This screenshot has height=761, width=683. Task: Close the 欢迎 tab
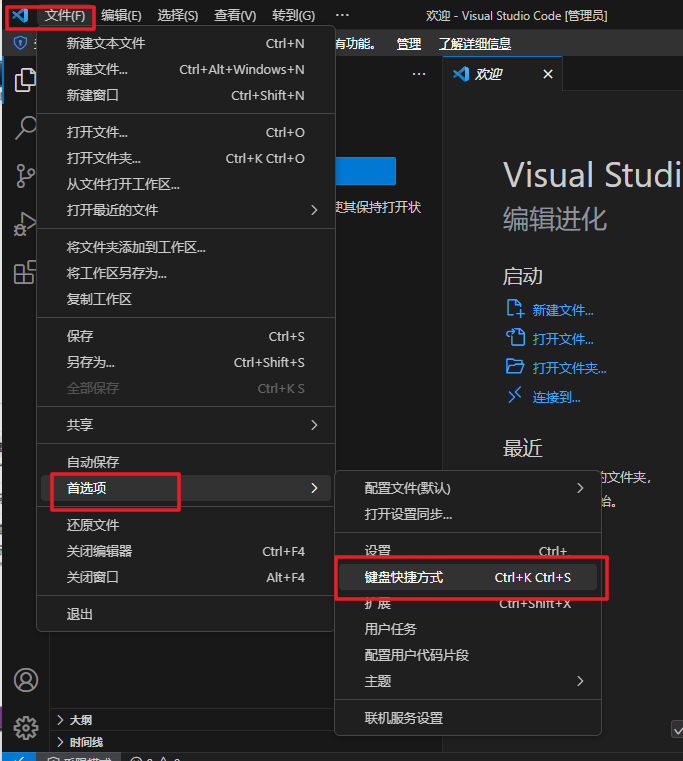(x=548, y=74)
